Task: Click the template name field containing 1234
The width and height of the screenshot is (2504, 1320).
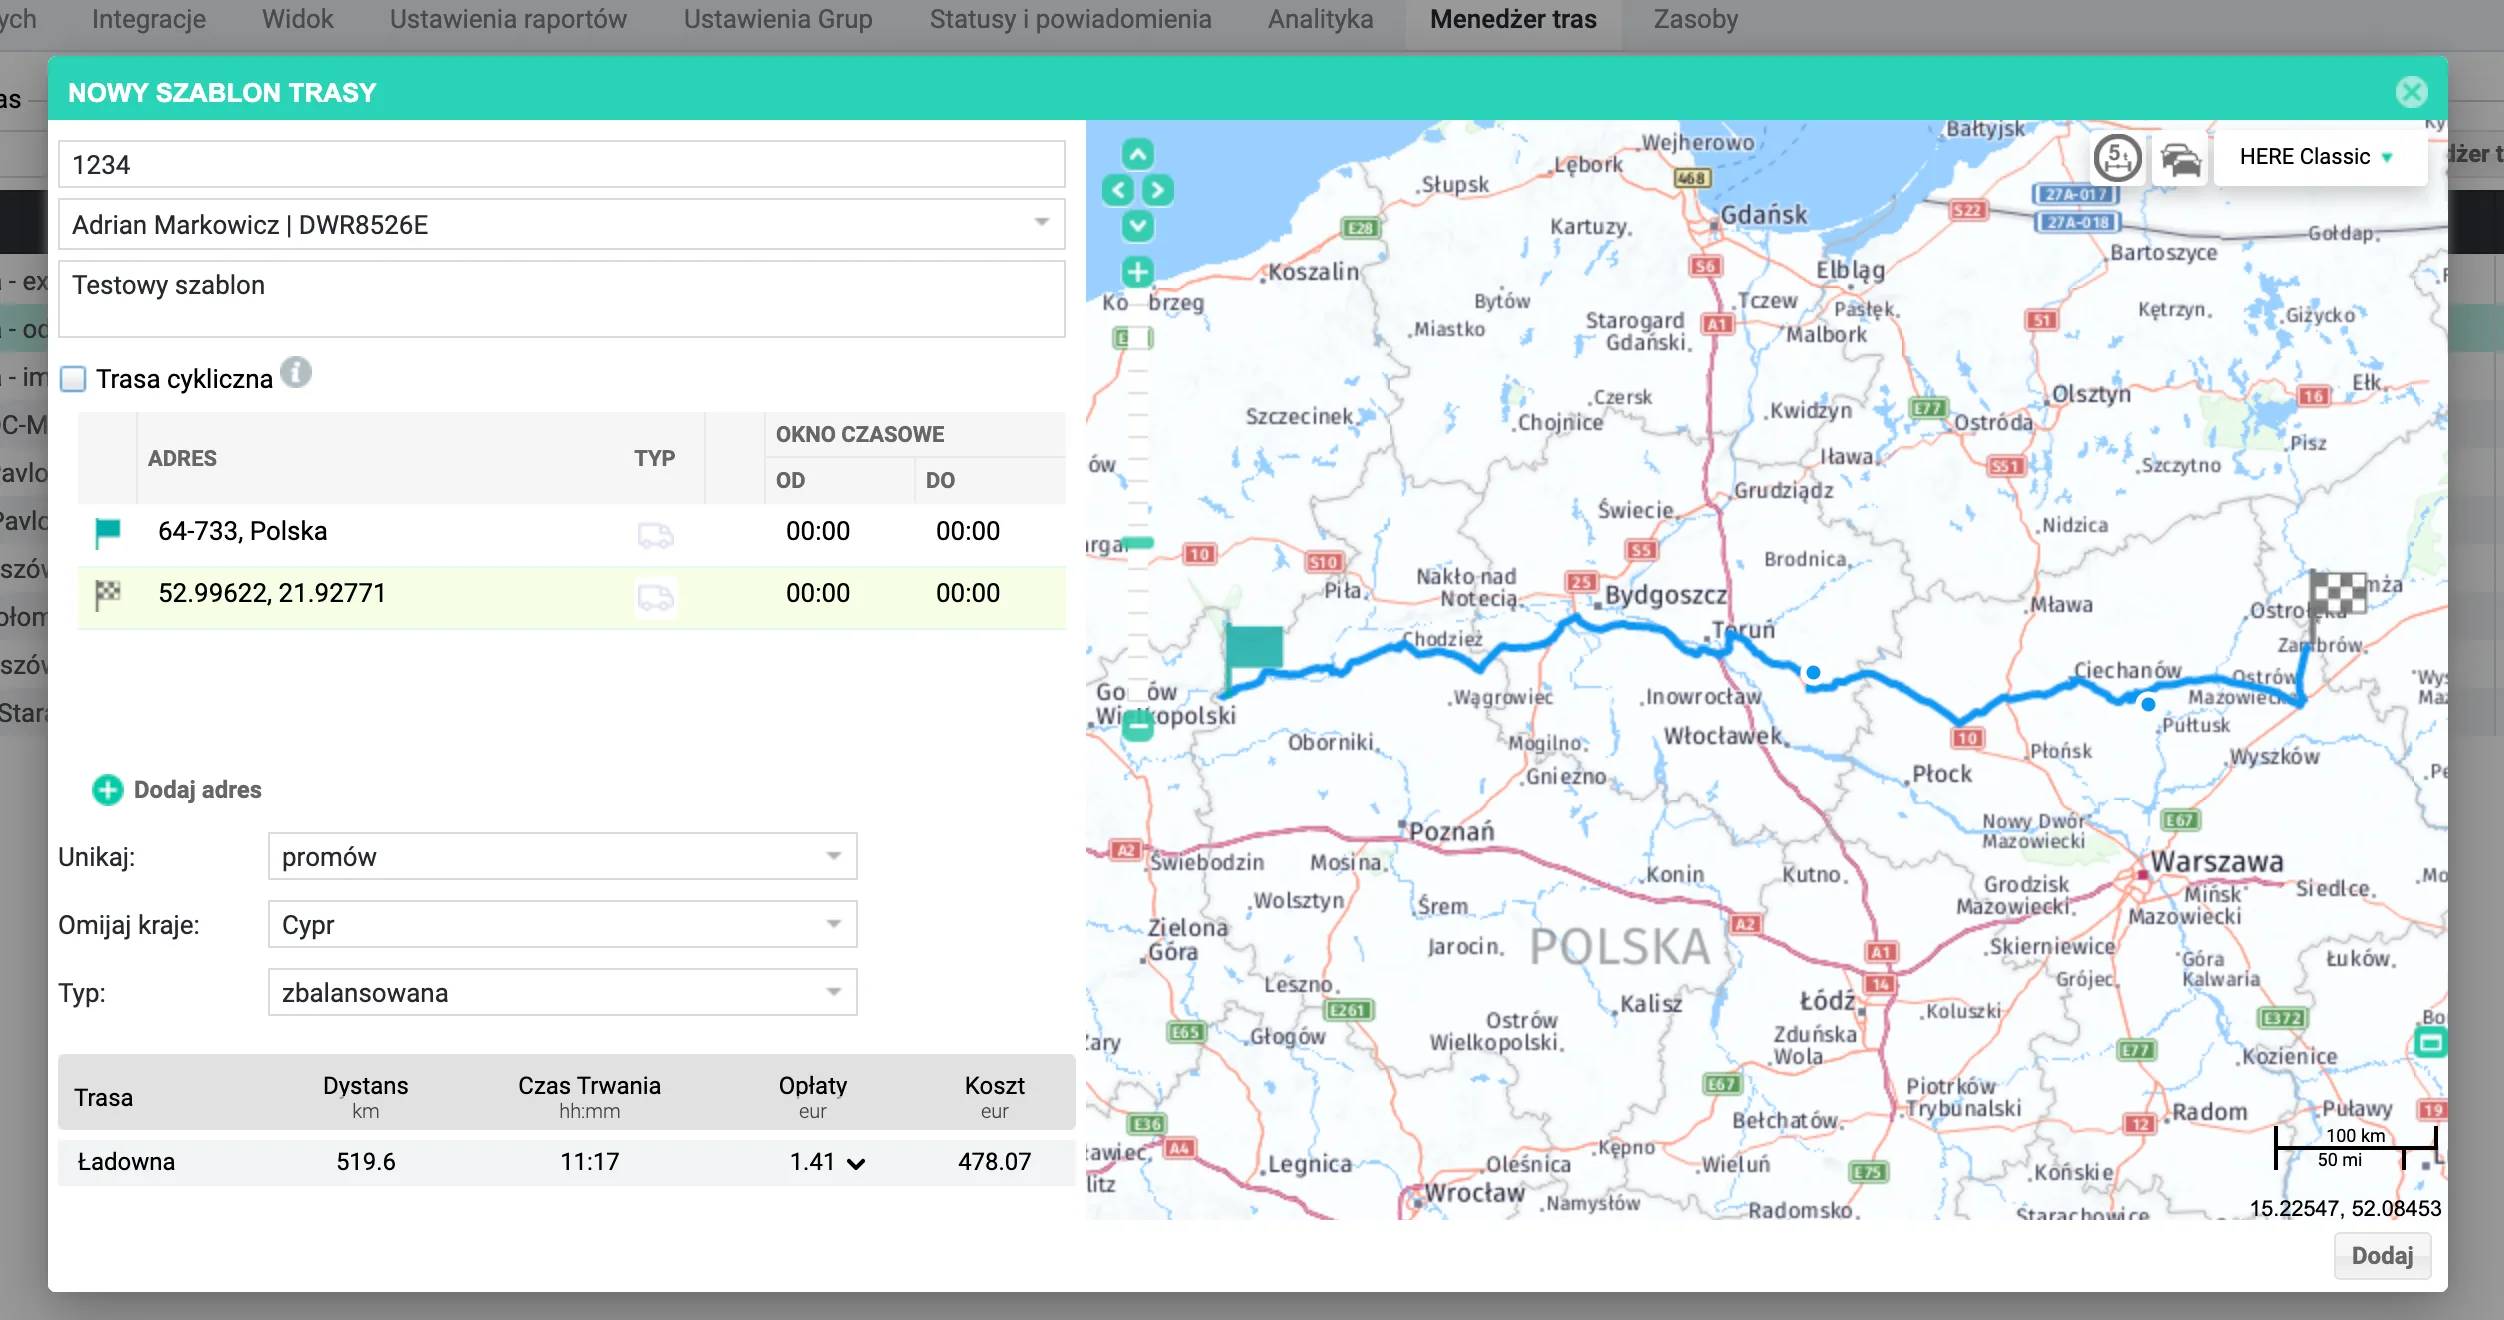Action: point(561,164)
